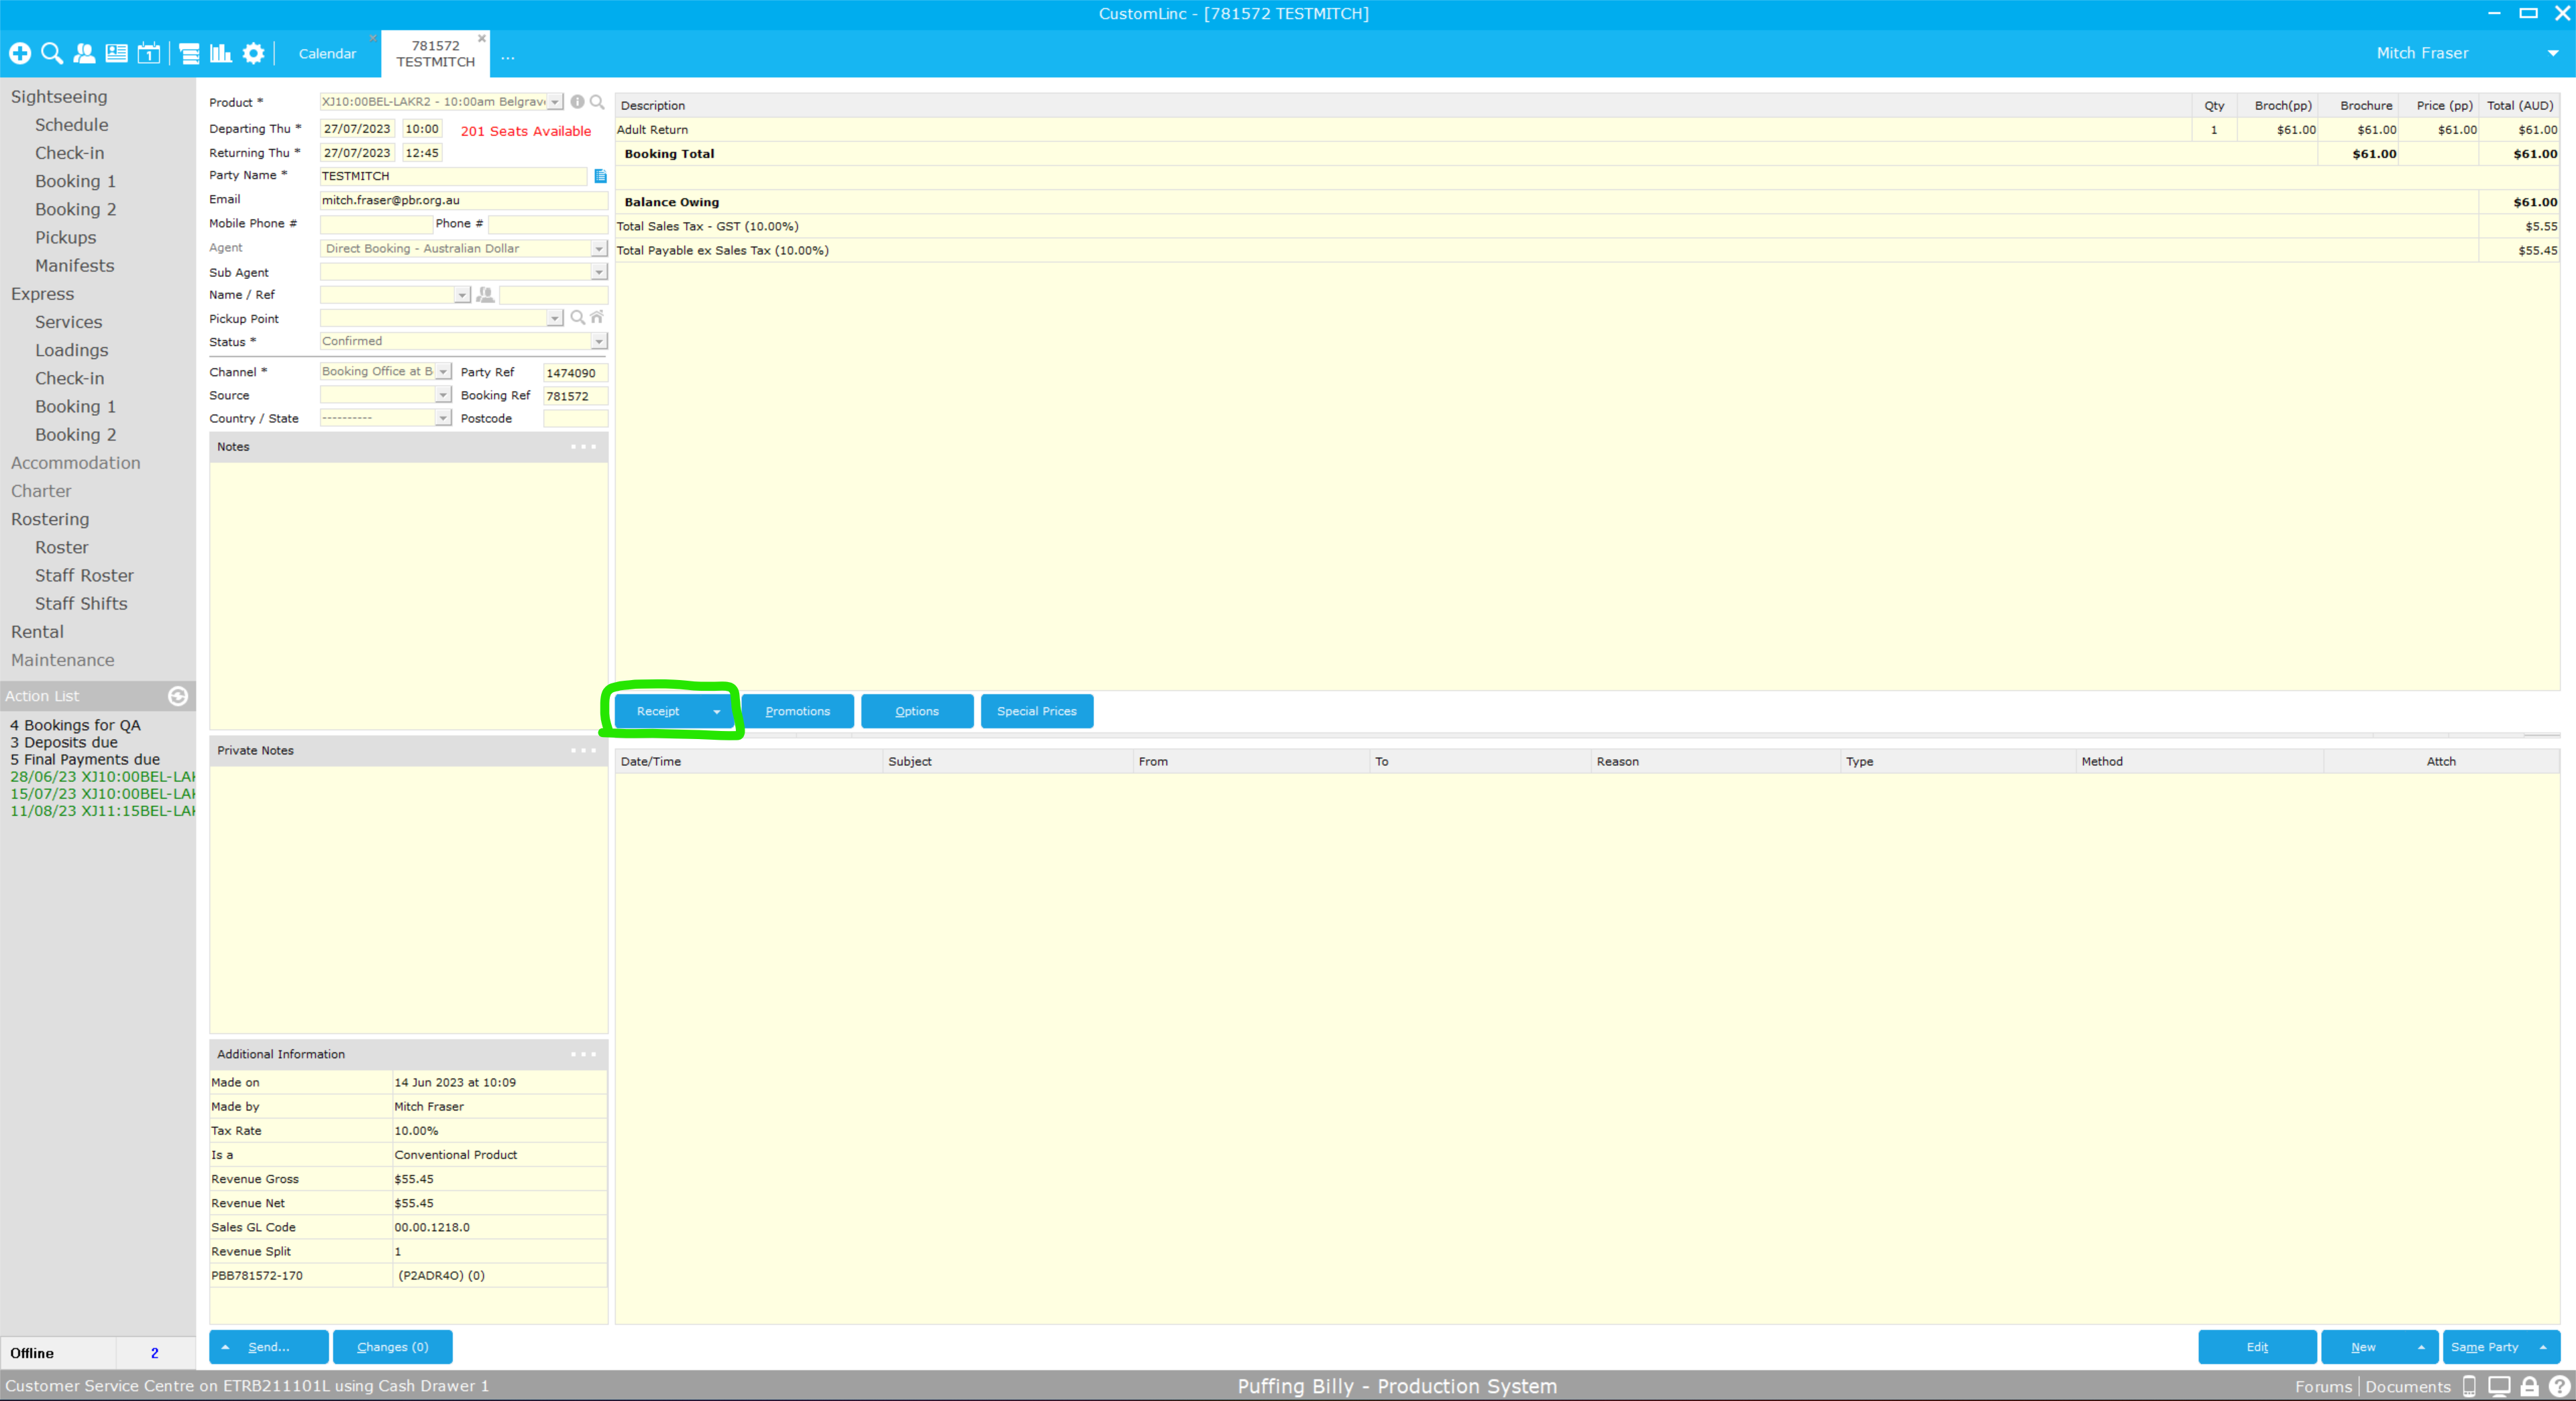Click the help question mark in status bar

[2559, 1387]
